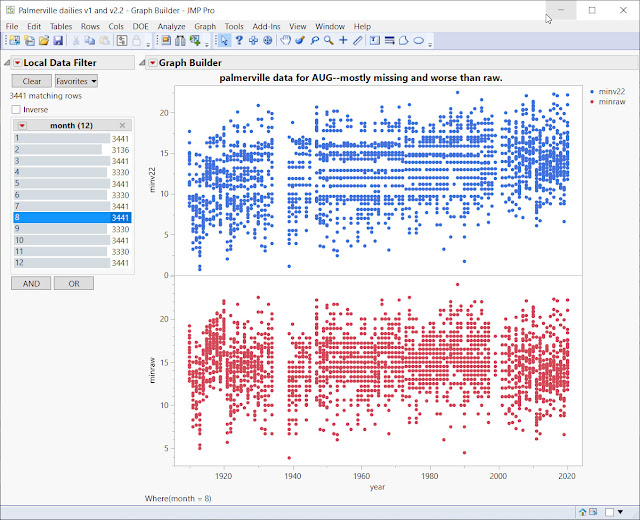Open the Window menu
640x520 pixels.
tap(330, 27)
